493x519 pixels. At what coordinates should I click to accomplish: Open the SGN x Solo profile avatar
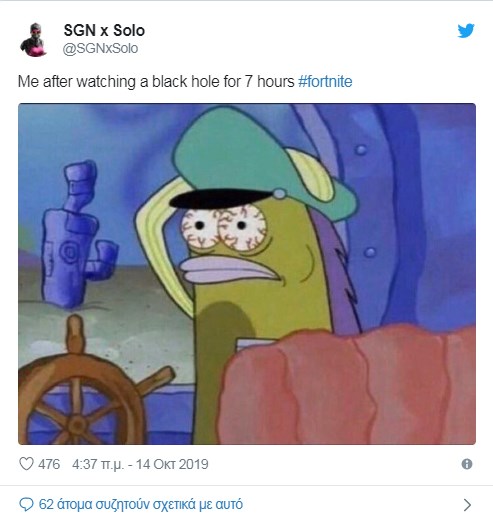coord(34,40)
